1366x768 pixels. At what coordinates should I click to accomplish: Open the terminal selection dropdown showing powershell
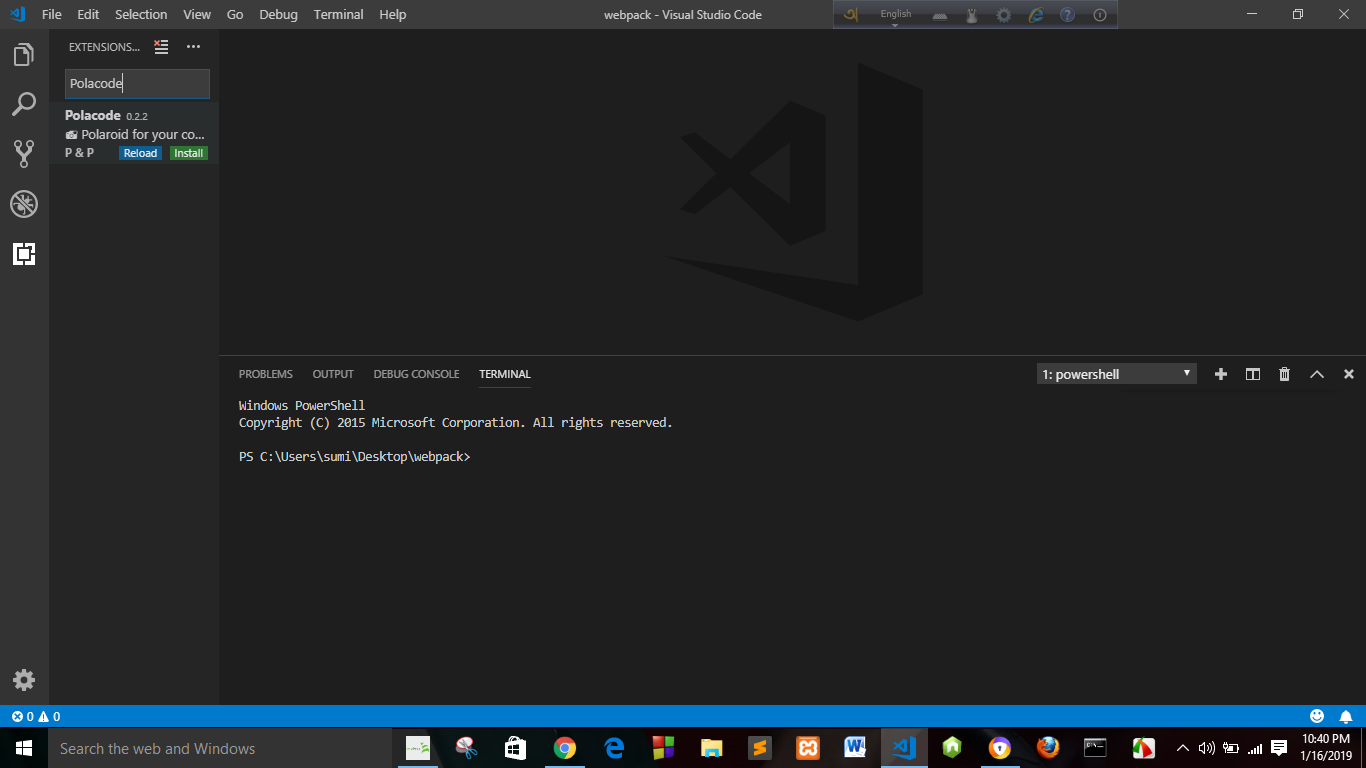1116,373
